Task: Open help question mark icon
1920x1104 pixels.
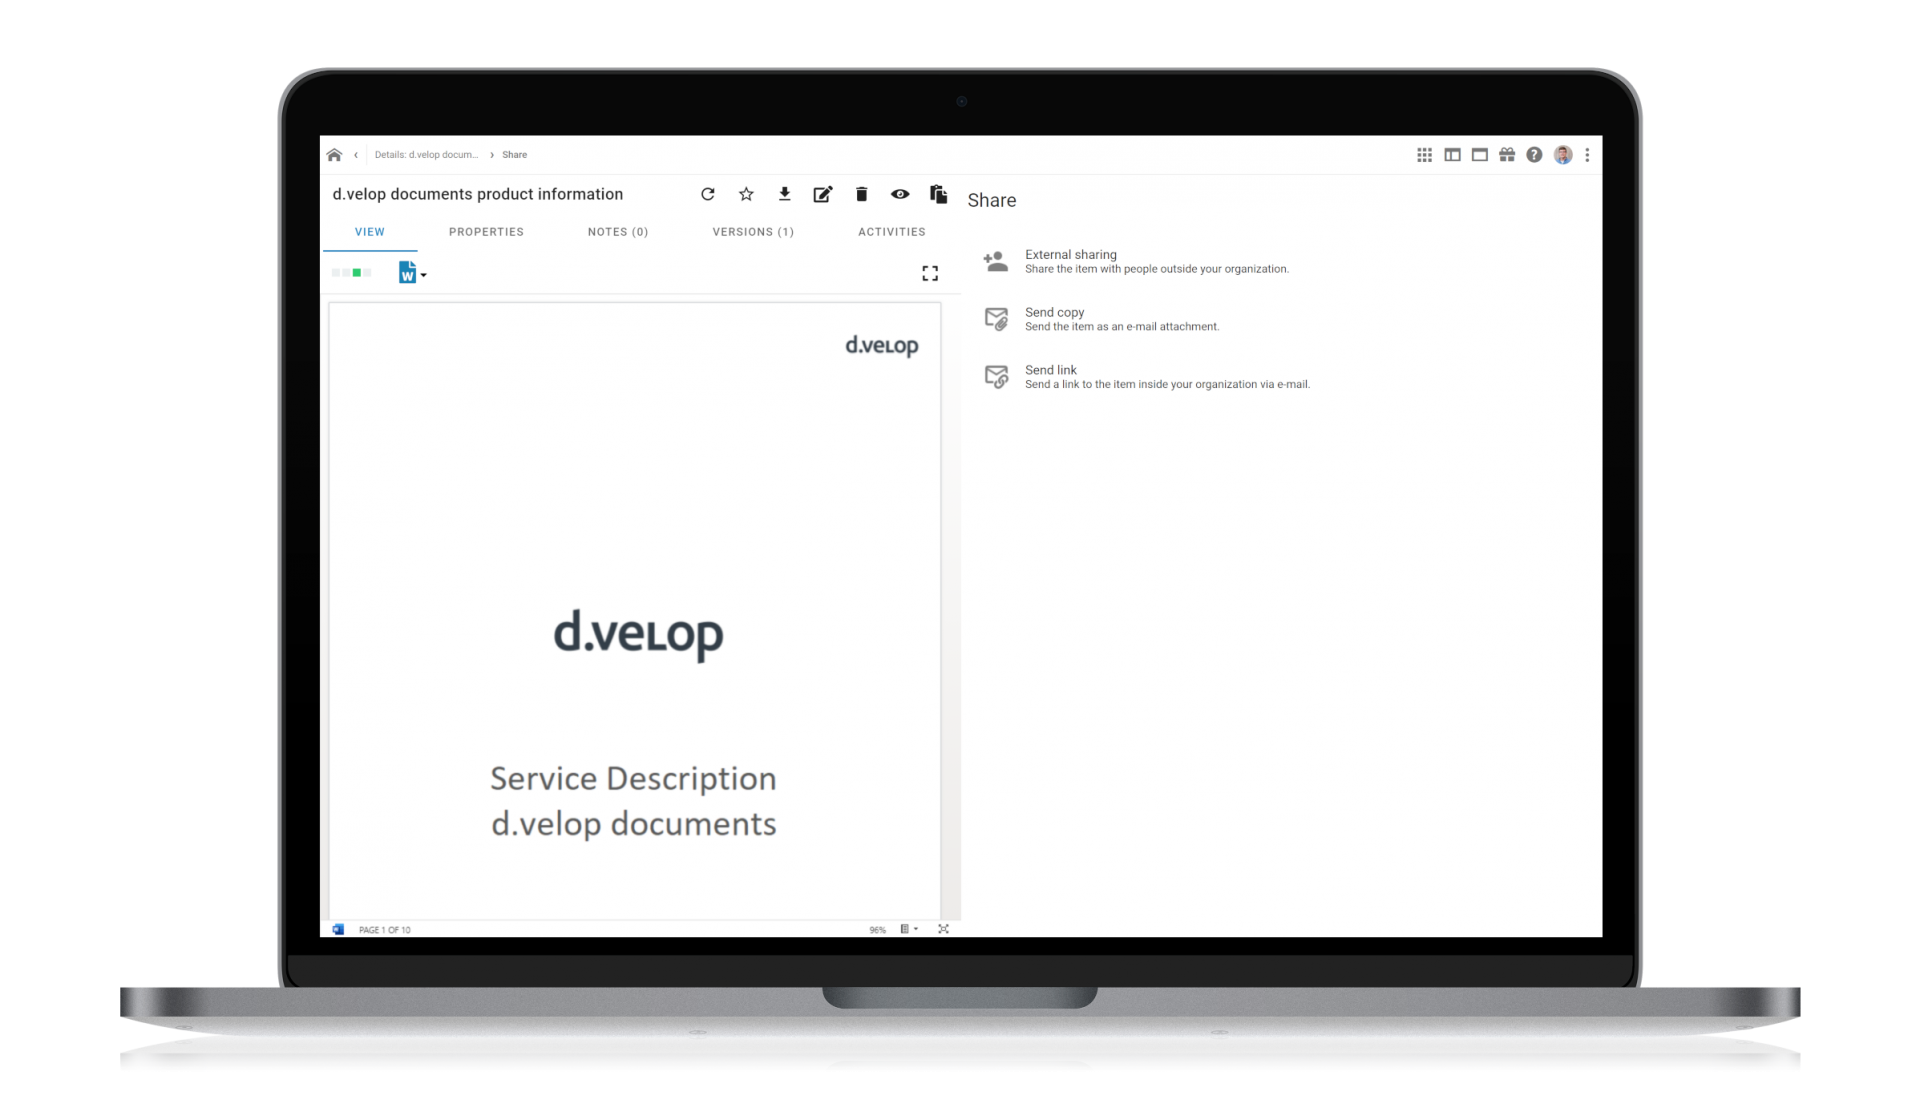Action: (1534, 155)
